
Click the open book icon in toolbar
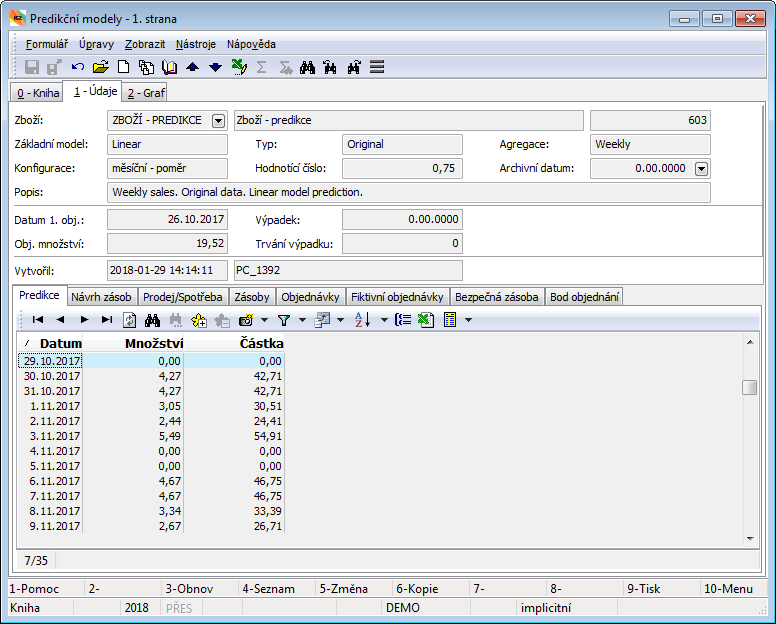tap(170, 67)
